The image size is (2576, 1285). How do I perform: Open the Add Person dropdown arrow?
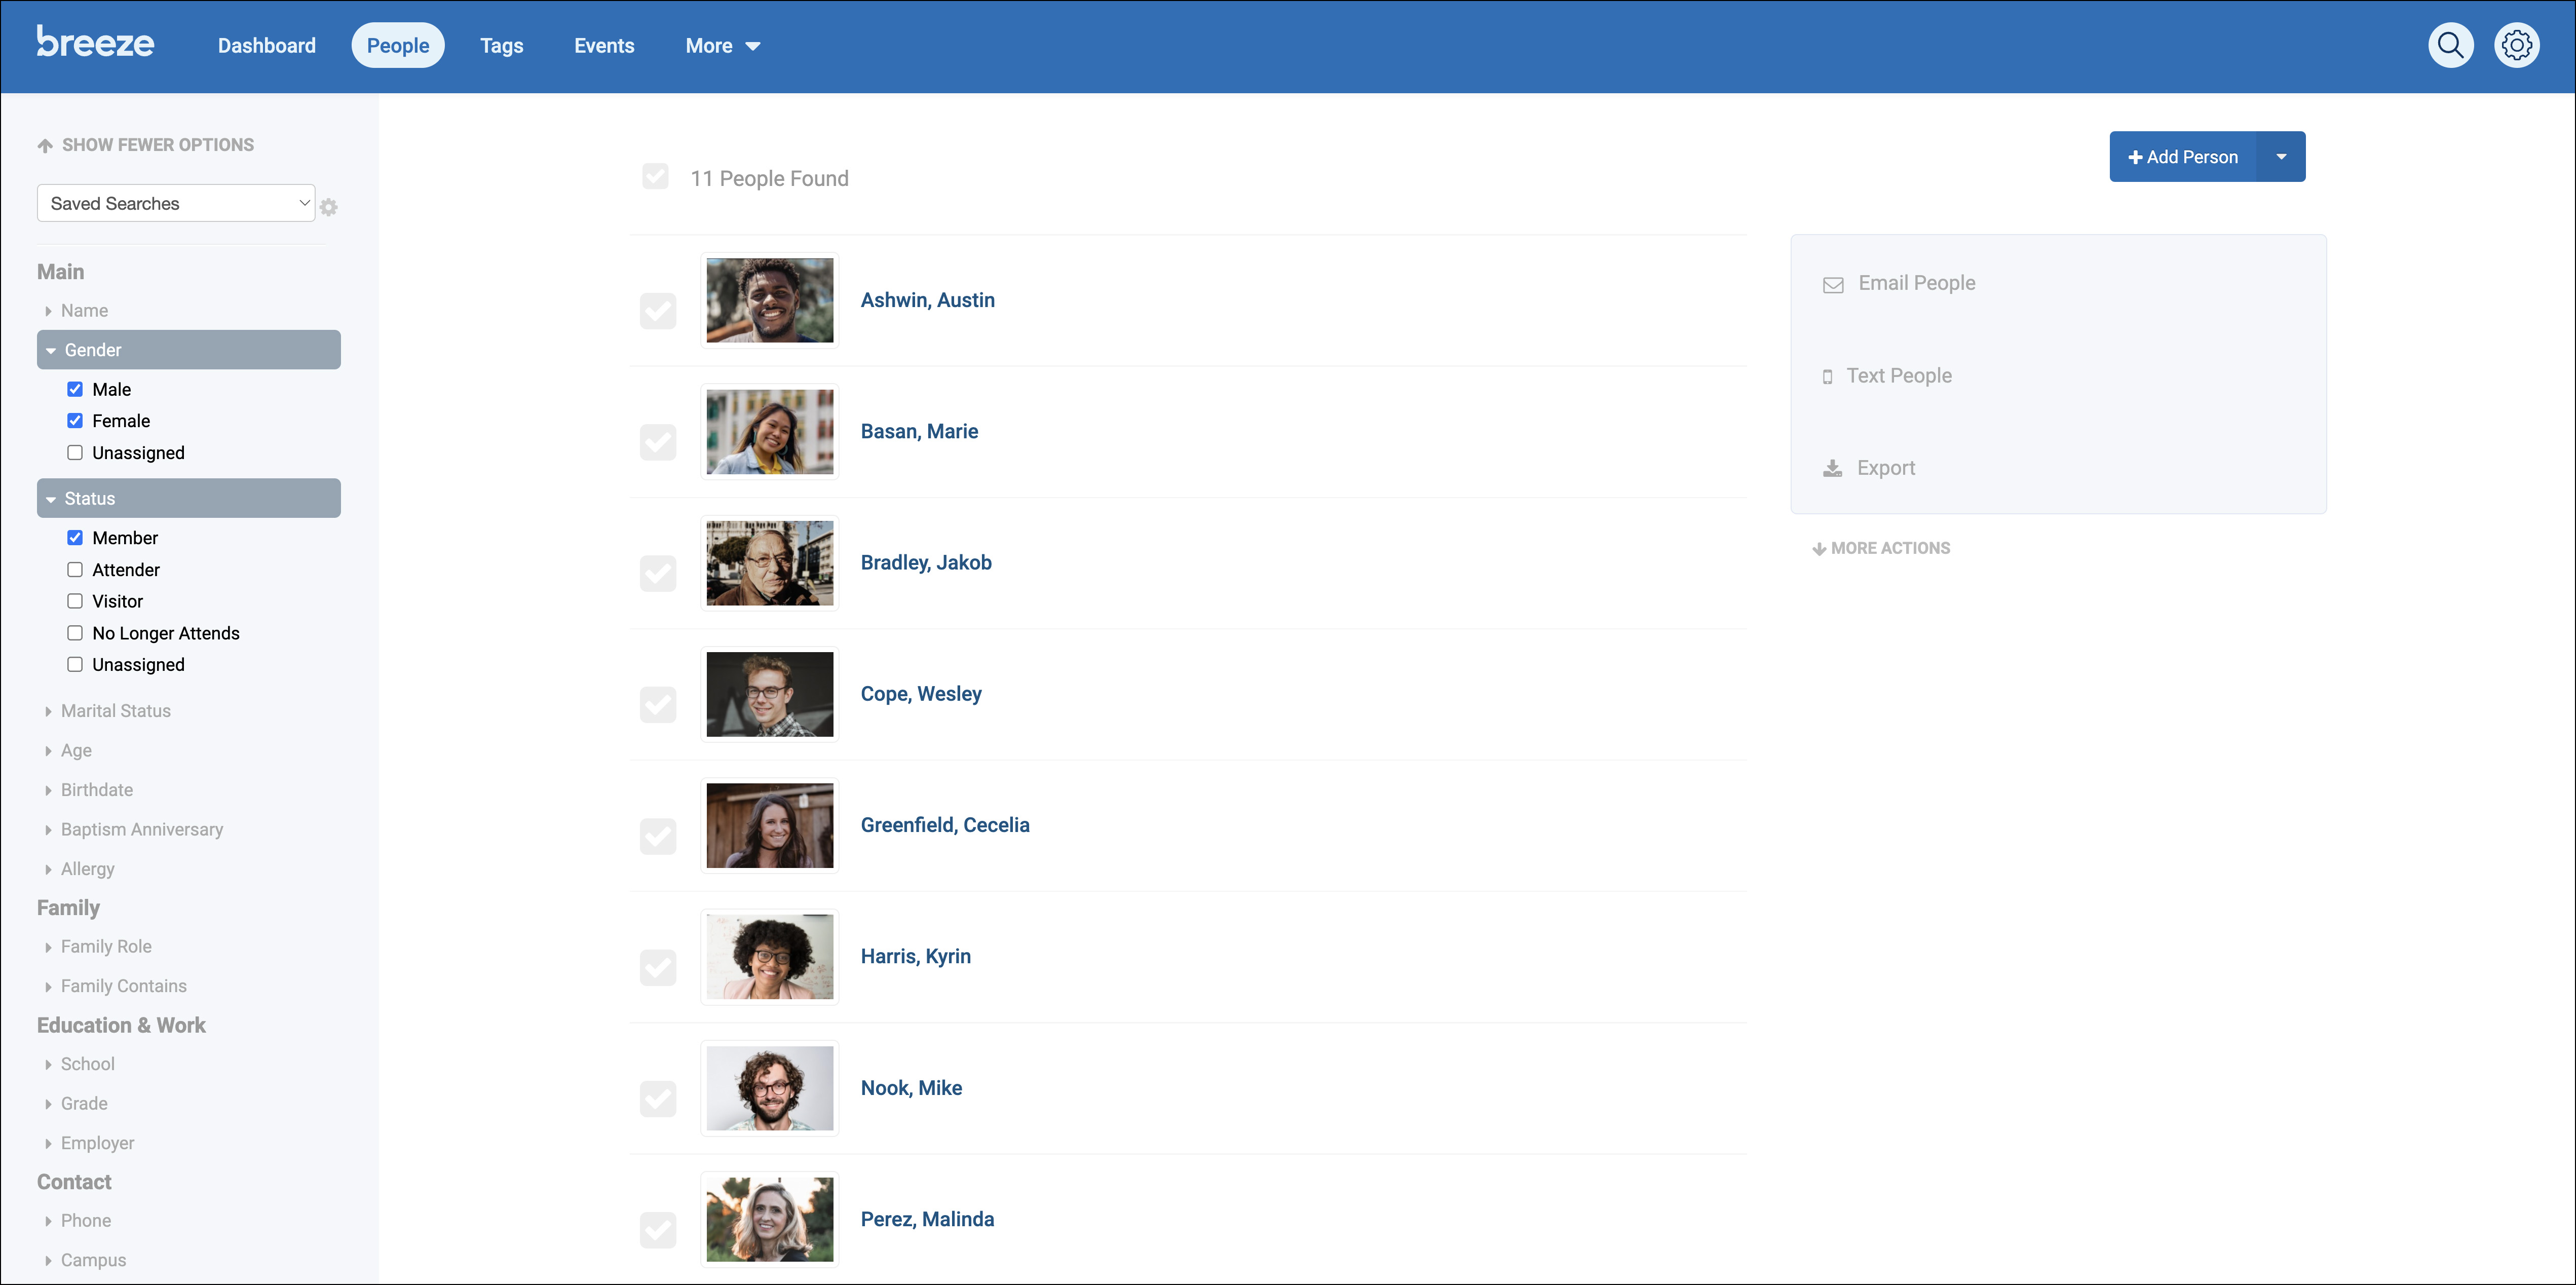coord(2281,157)
